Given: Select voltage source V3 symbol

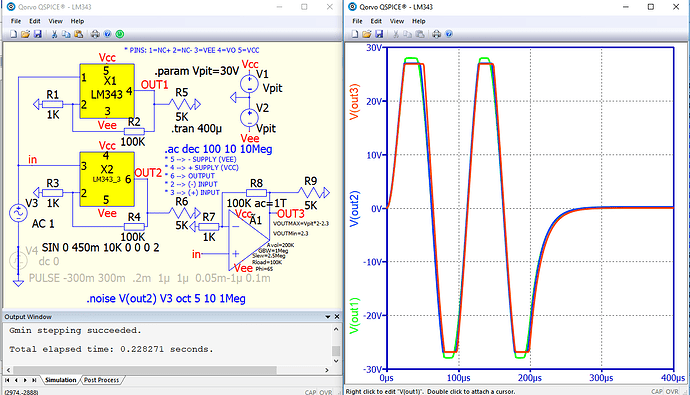Looking at the screenshot, I should click(x=18, y=213).
